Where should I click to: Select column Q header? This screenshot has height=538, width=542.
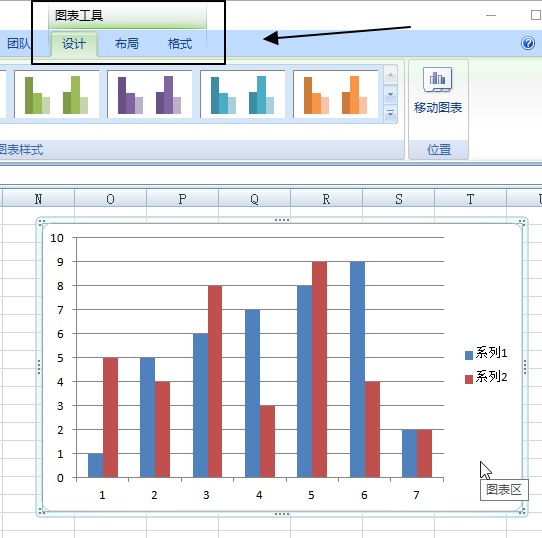click(x=254, y=199)
